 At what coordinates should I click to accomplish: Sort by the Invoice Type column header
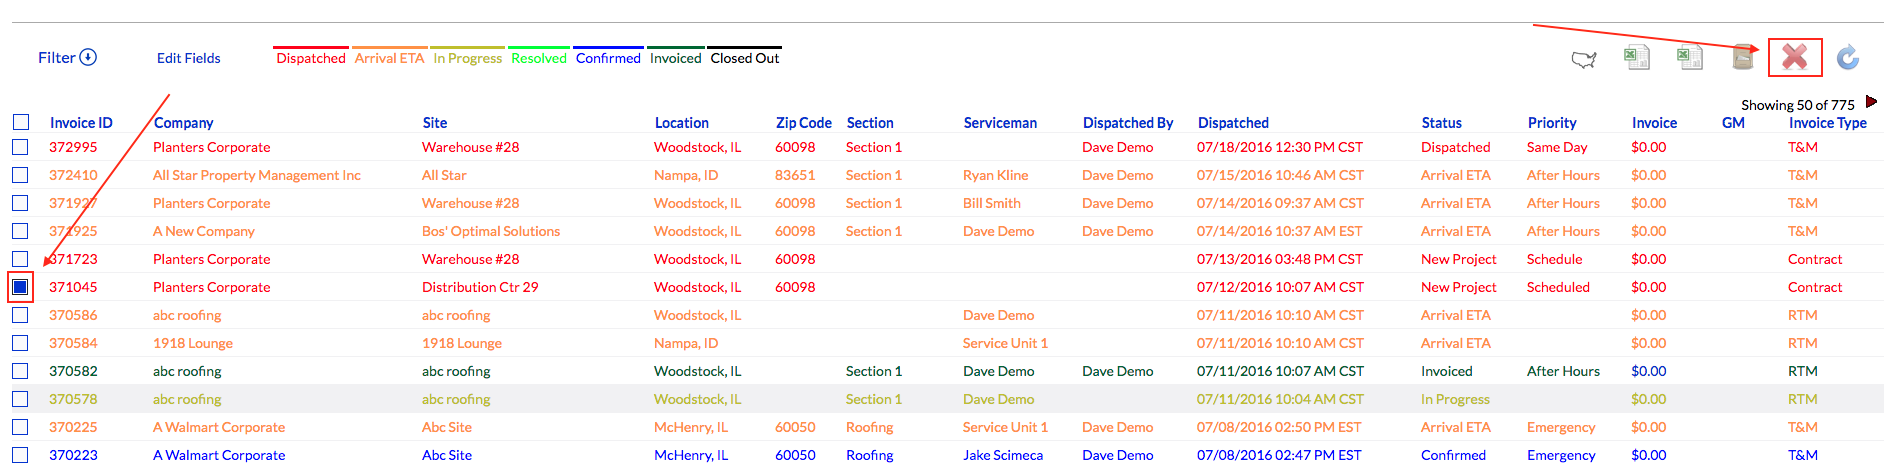[x=1828, y=123]
